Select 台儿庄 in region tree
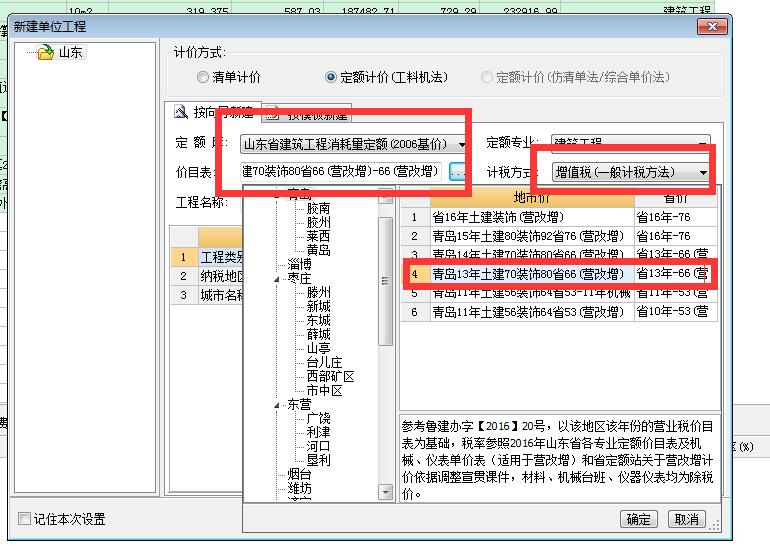Image resolution: width=770 pixels, height=546 pixels. click(324, 362)
